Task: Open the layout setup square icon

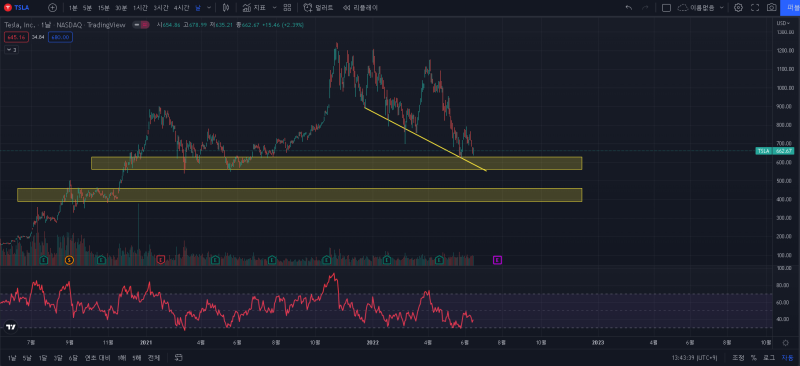Action: pyautogui.click(x=666, y=8)
